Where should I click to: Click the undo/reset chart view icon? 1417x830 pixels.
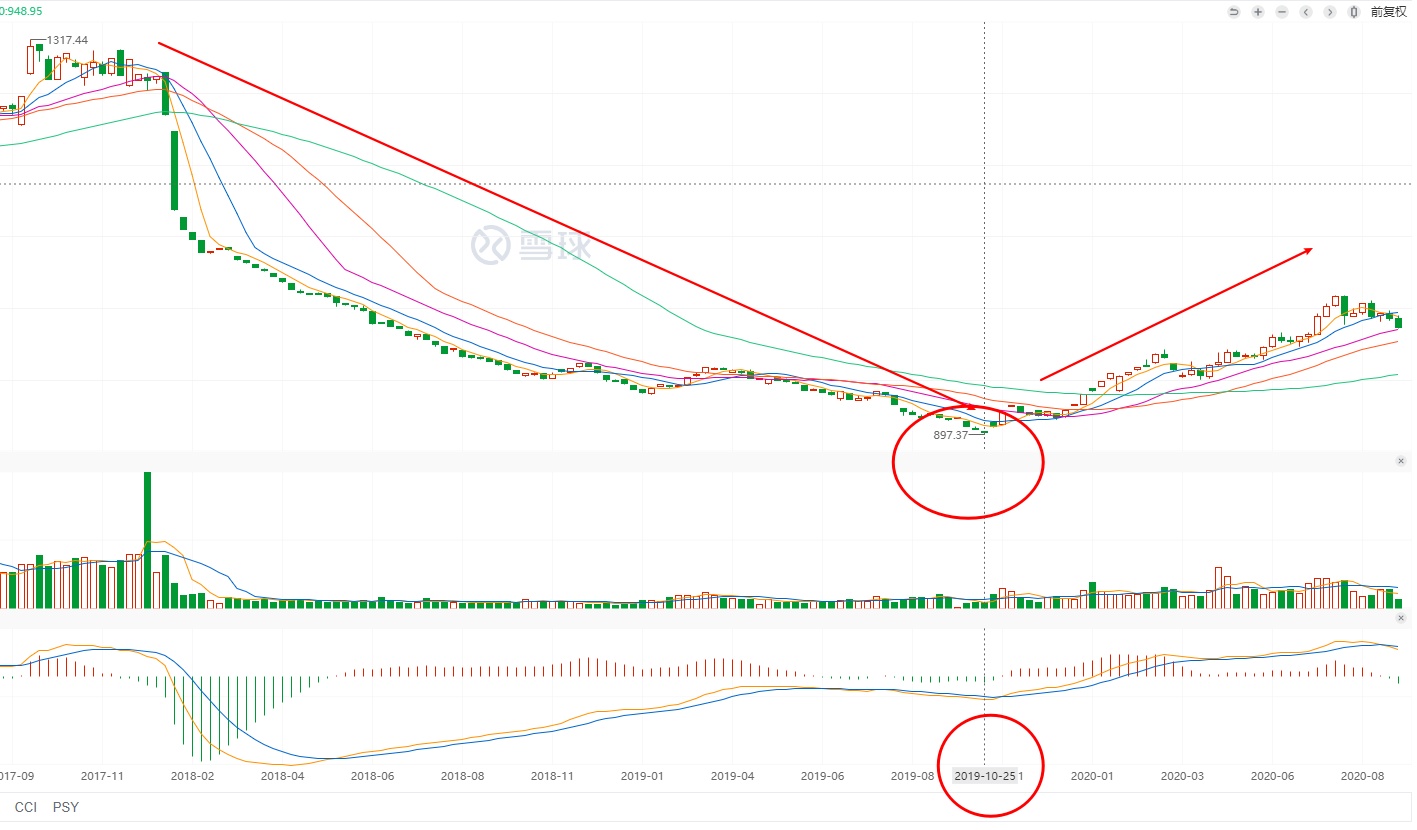click(1234, 12)
